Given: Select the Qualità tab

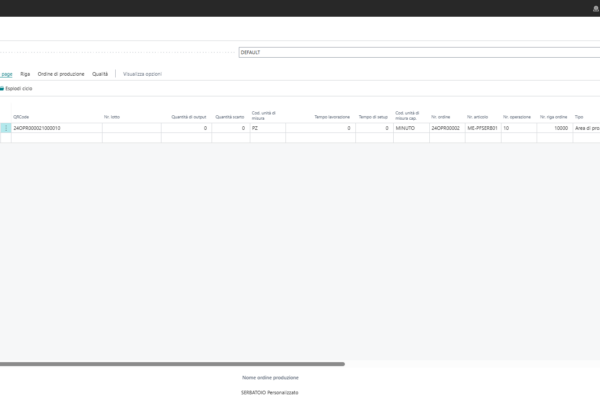Looking at the screenshot, I should pyautogui.click(x=100, y=74).
